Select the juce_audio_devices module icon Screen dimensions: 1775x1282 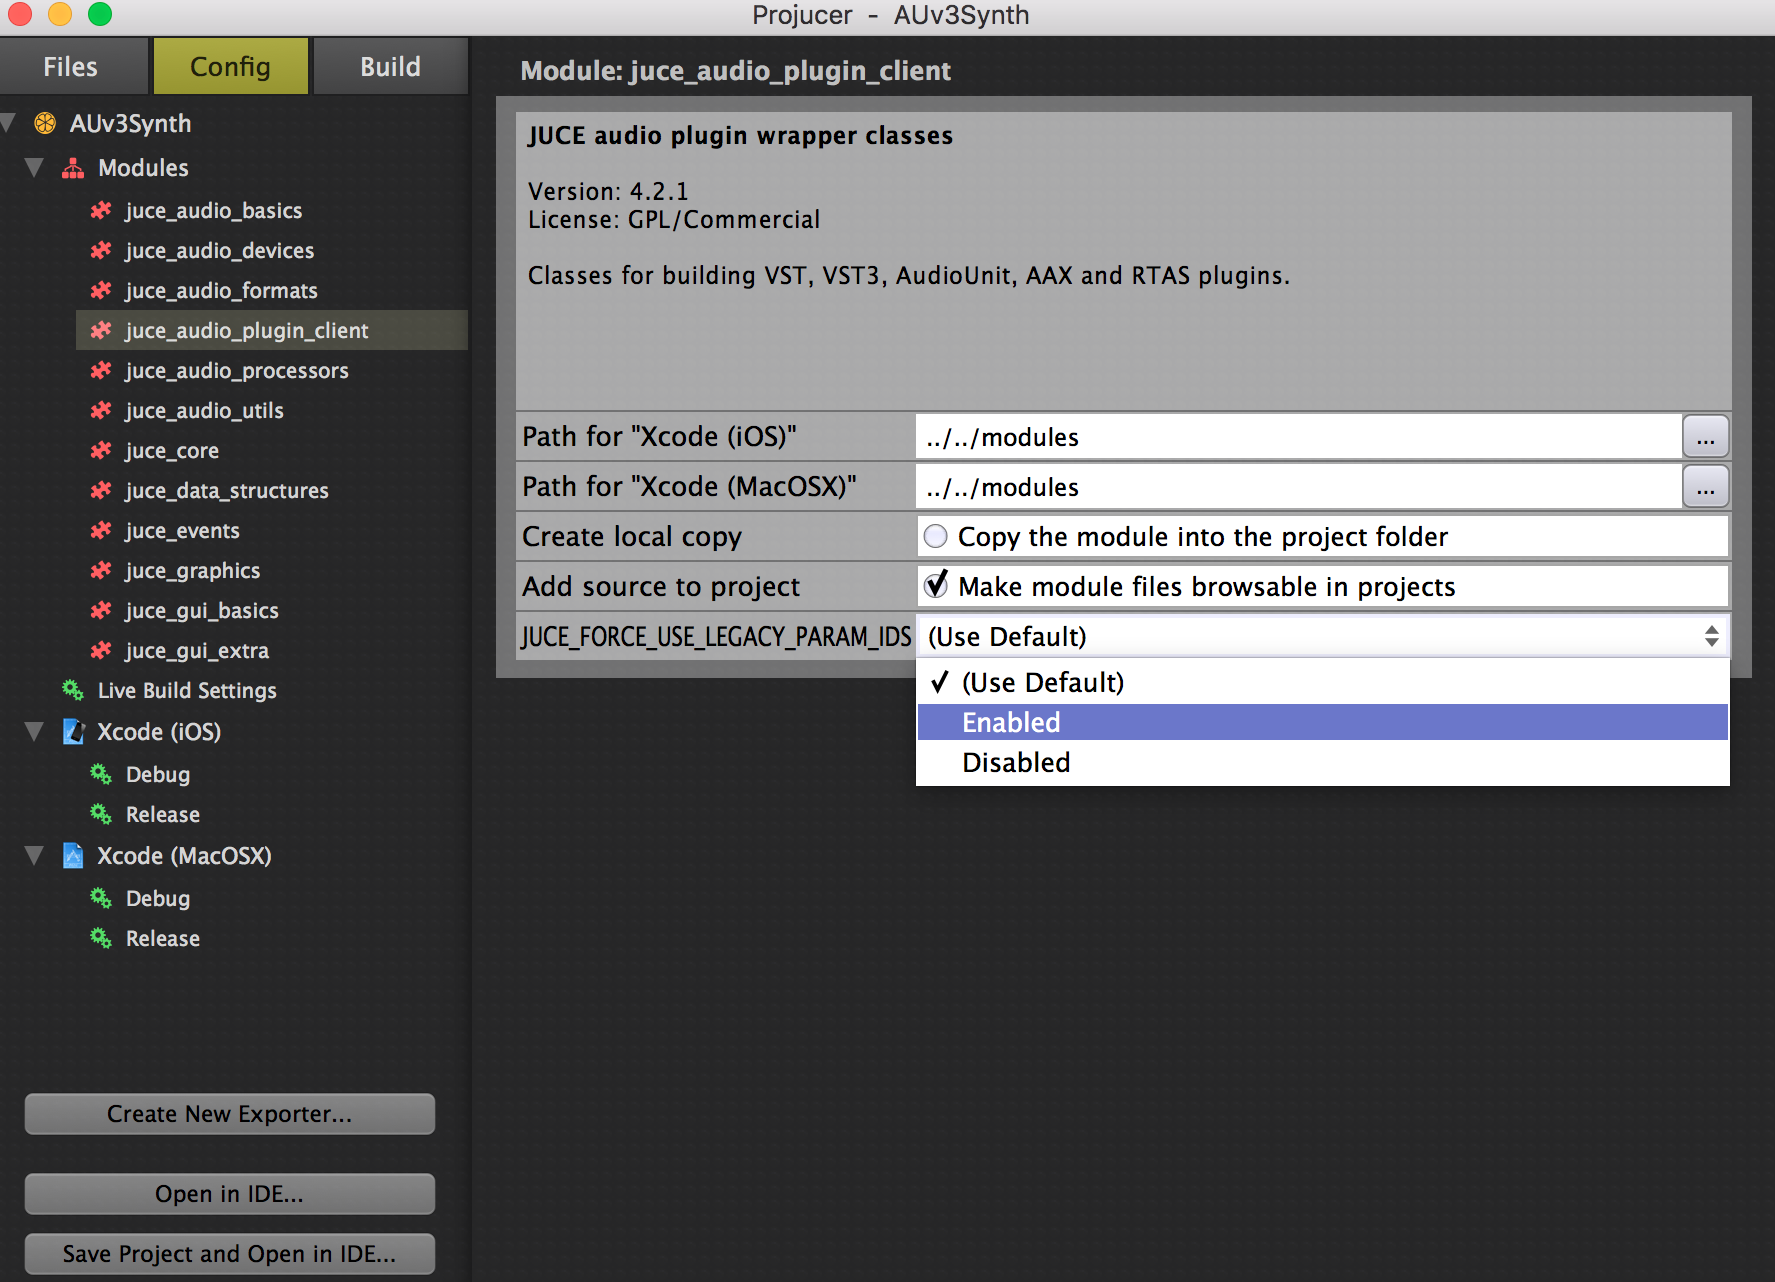(x=101, y=250)
